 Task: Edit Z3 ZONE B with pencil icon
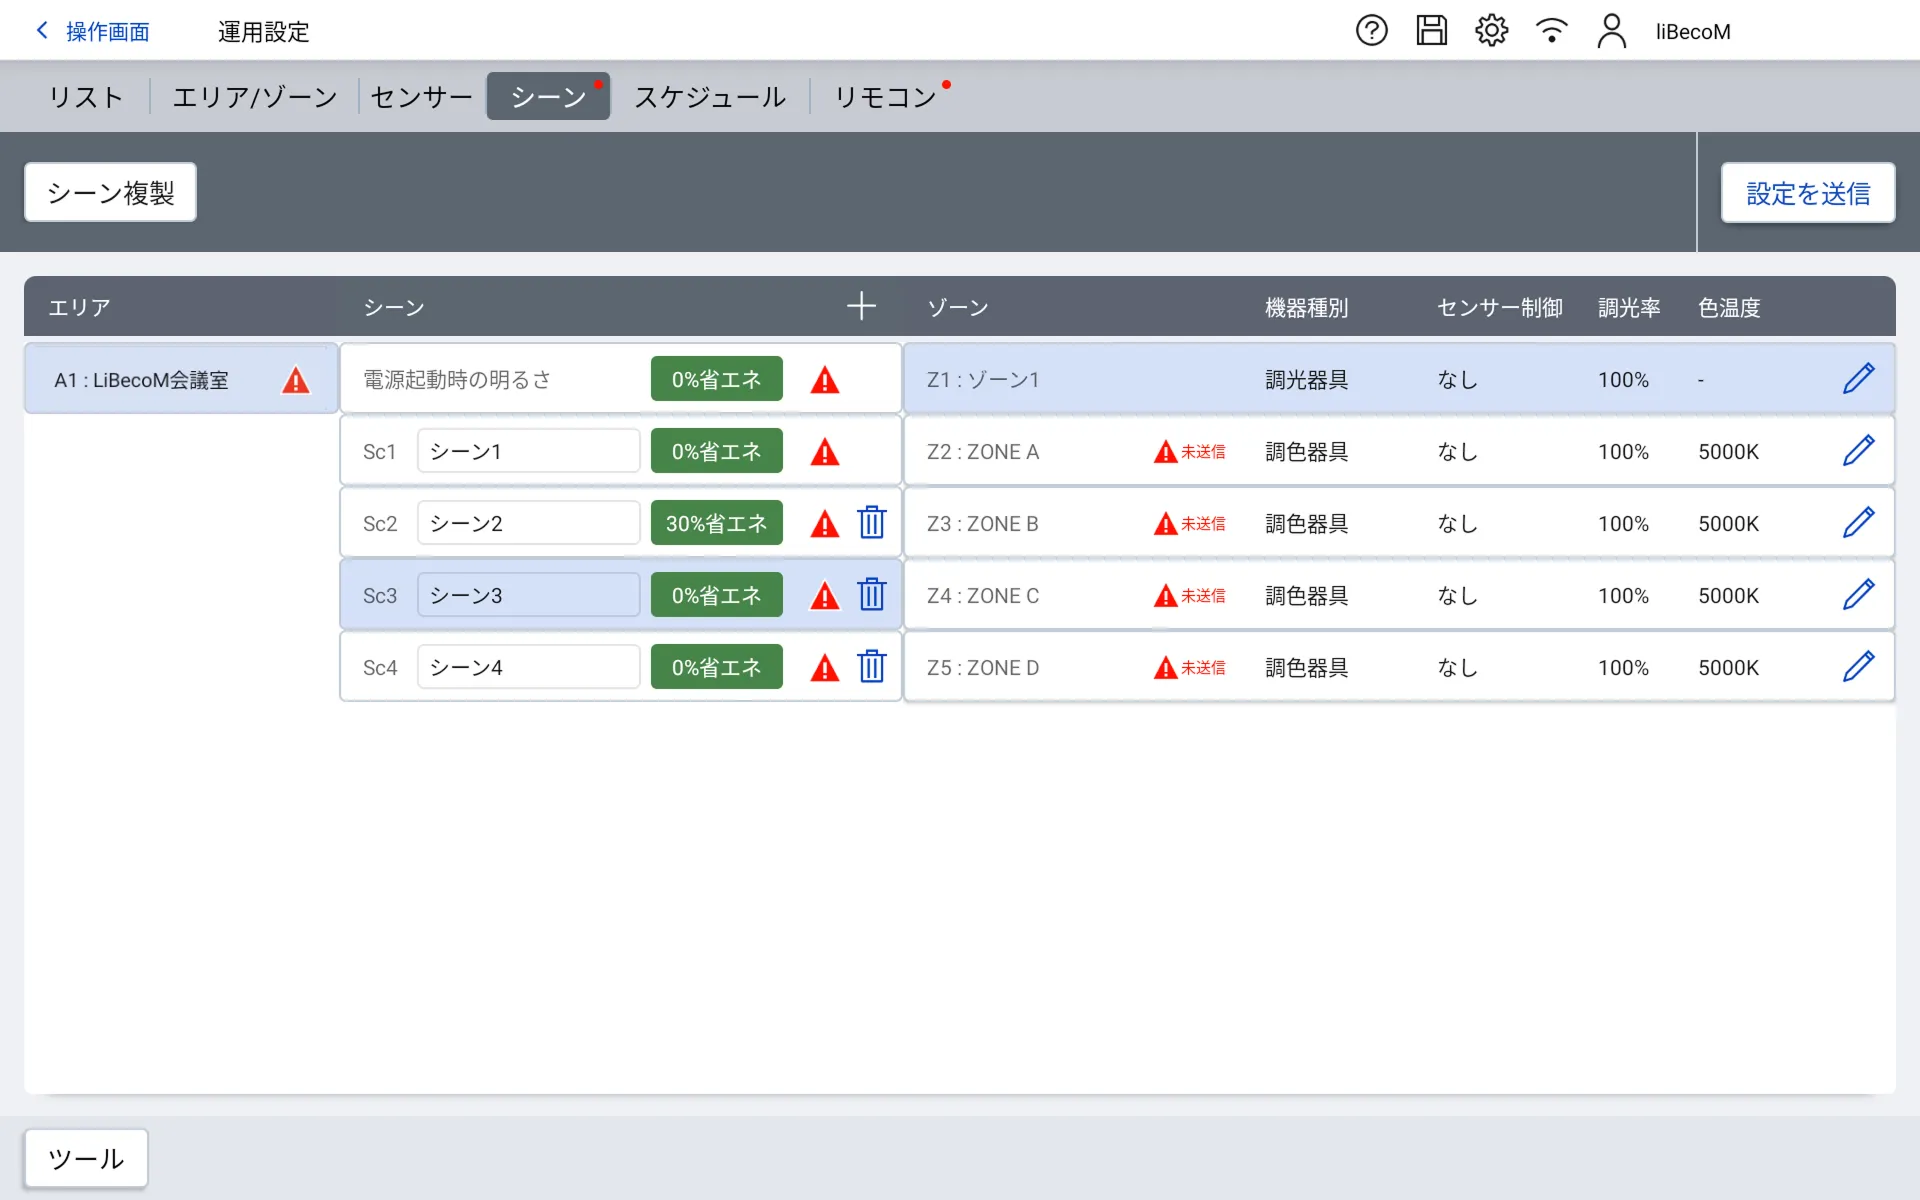point(1858,523)
